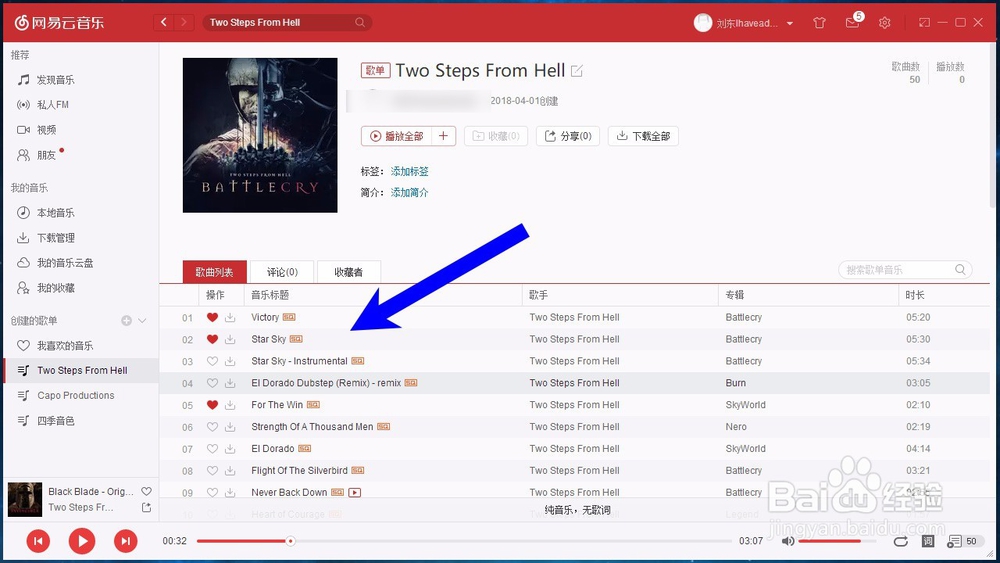
Task: Download the song For The Win
Action: 230,405
